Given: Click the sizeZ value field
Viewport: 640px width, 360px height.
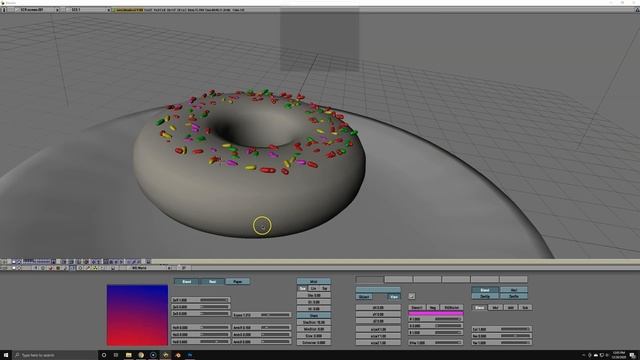Looking at the screenshot, I should (x=378, y=343).
